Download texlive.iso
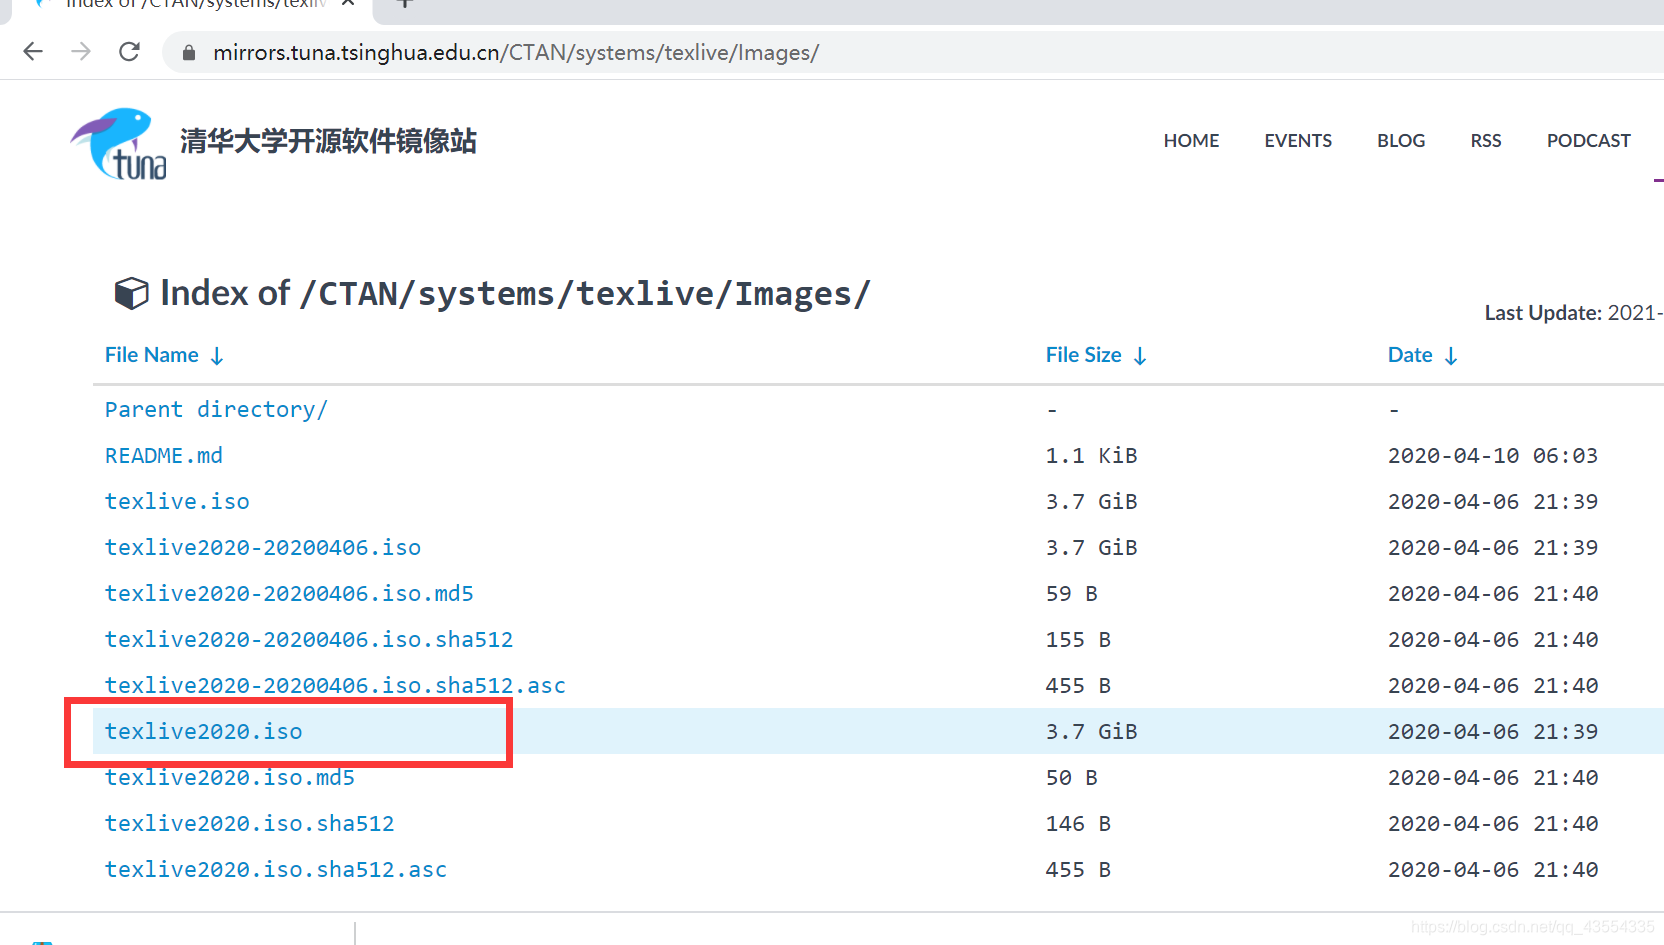The image size is (1664, 945). 177,502
